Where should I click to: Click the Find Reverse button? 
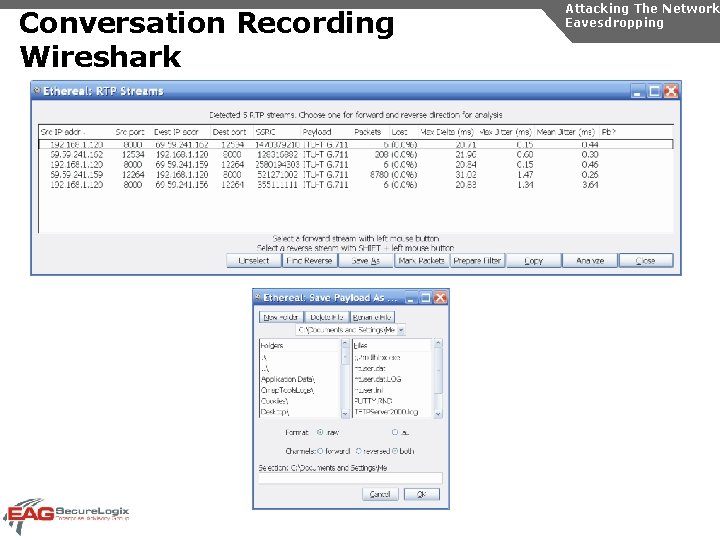click(309, 260)
